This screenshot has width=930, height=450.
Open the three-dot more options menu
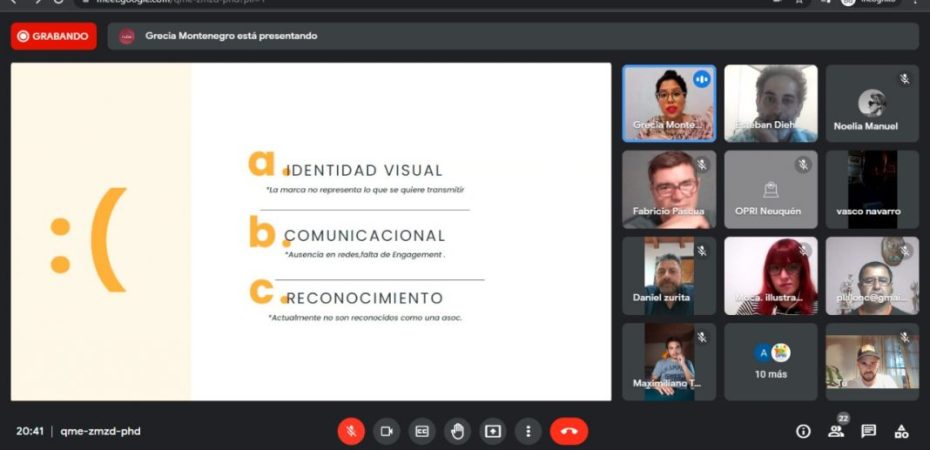click(x=528, y=431)
